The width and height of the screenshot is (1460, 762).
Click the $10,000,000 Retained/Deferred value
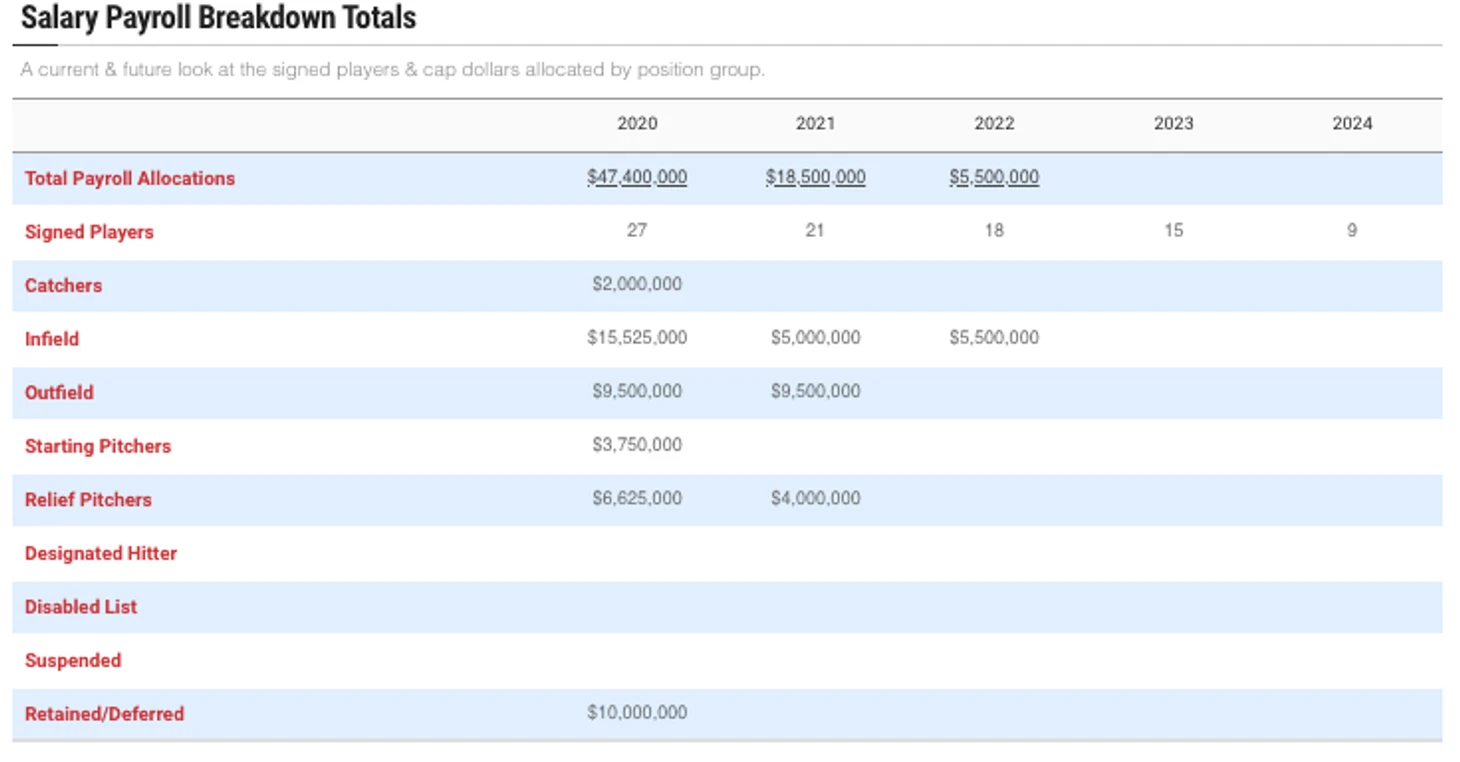[x=637, y=712]
